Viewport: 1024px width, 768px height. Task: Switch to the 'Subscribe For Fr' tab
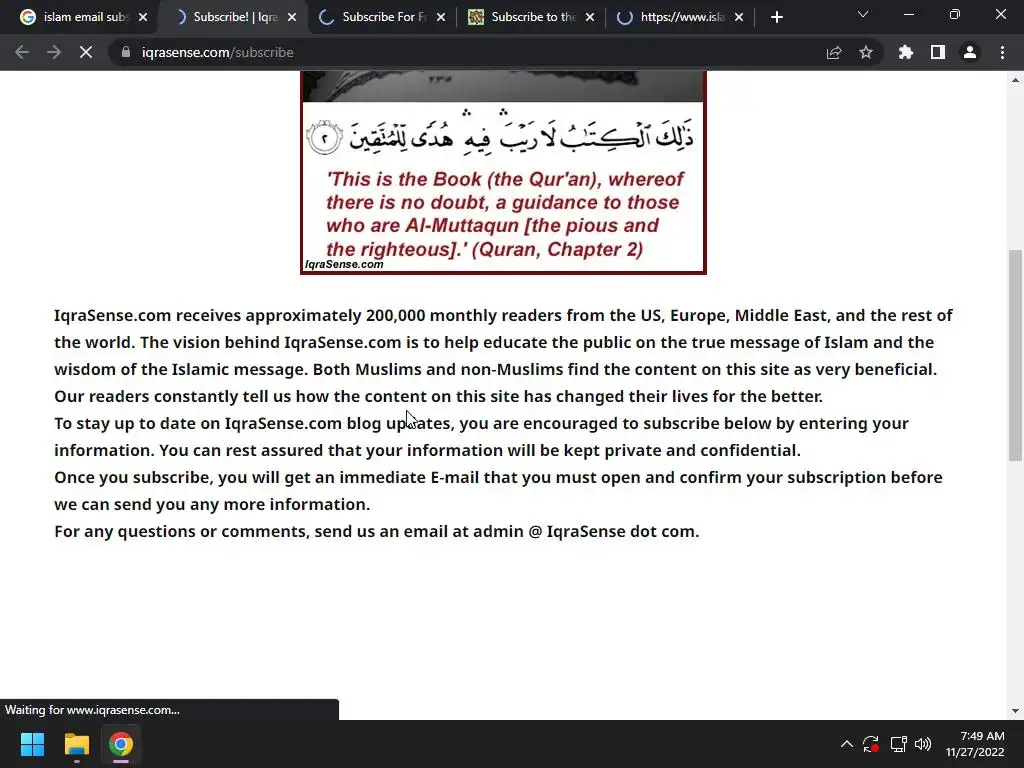381,17
